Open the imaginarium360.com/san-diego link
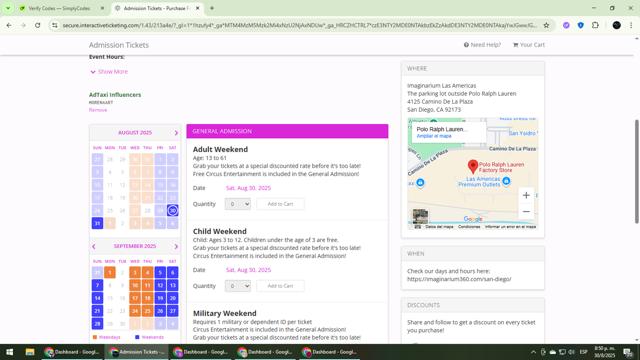 459,279
